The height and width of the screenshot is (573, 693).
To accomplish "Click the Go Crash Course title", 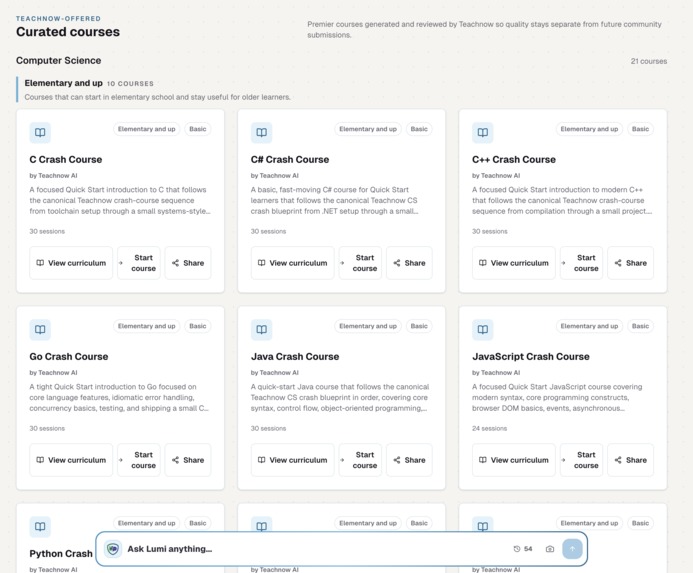I will (69, 357).
